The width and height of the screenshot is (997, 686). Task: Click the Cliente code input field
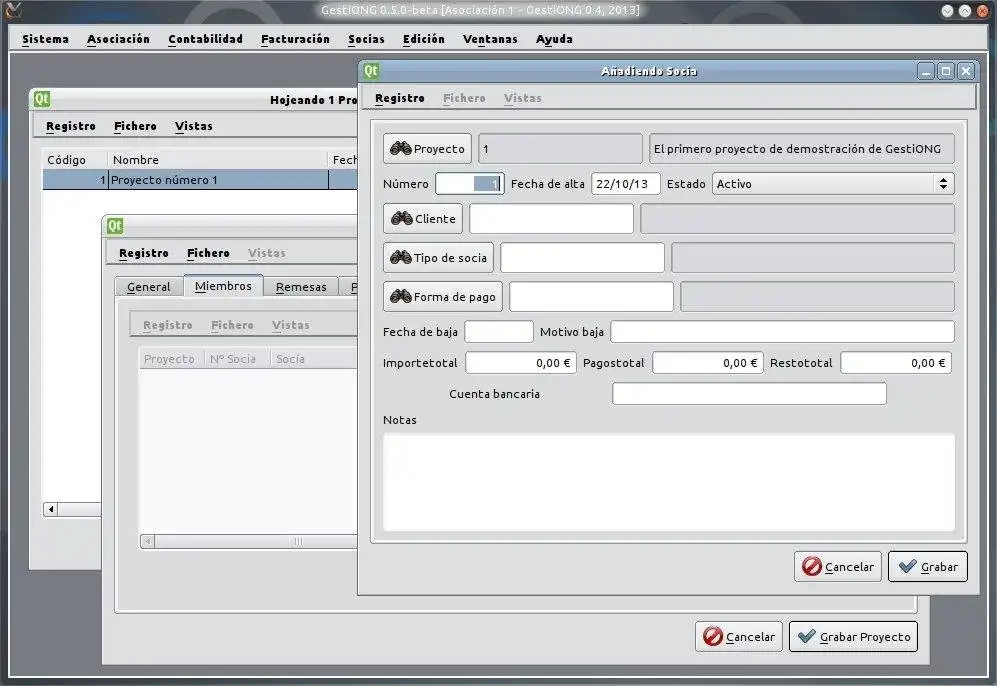click(x=551, y=219)
